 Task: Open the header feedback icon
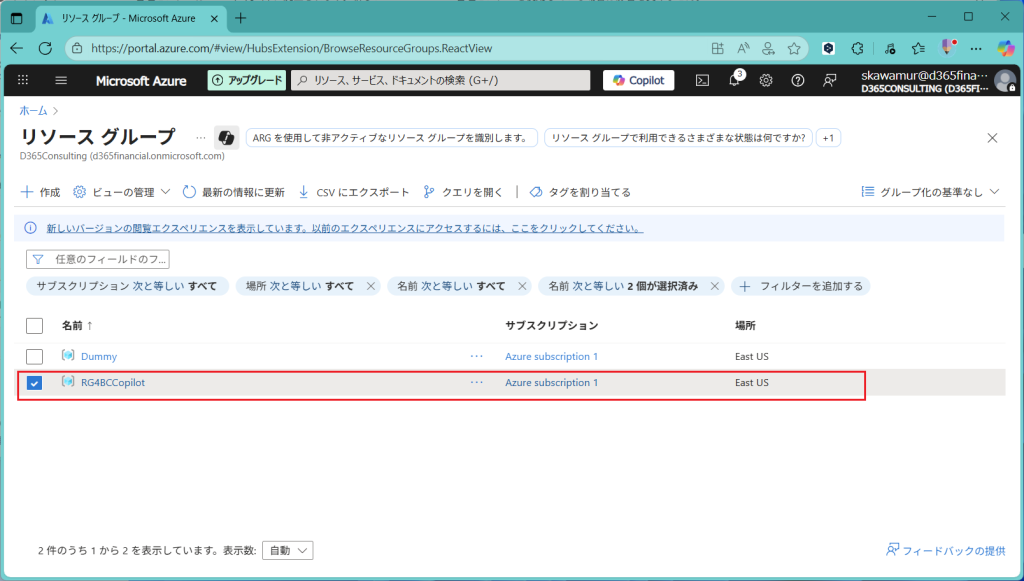(x=829, y=80)
